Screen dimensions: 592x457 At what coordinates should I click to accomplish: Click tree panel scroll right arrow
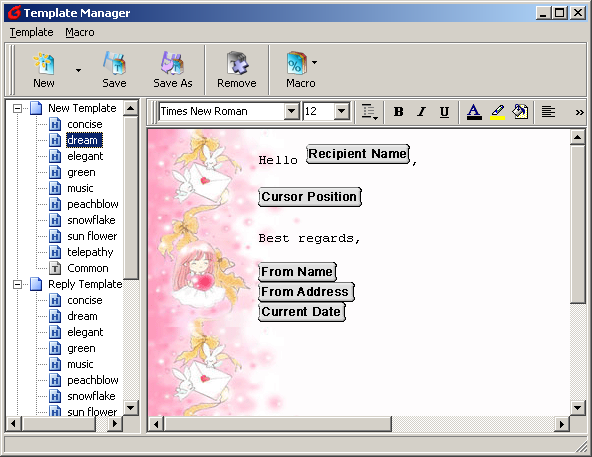pyautogui.click(x=115, y=424)
